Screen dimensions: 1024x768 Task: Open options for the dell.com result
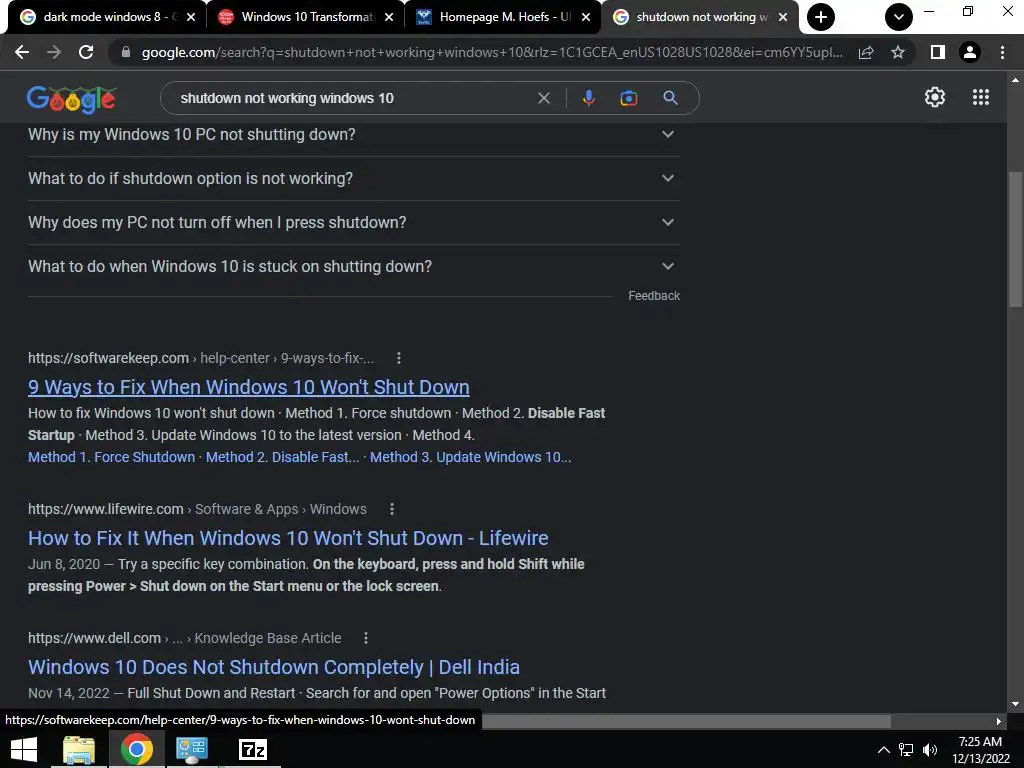click(x=366, y=638)
